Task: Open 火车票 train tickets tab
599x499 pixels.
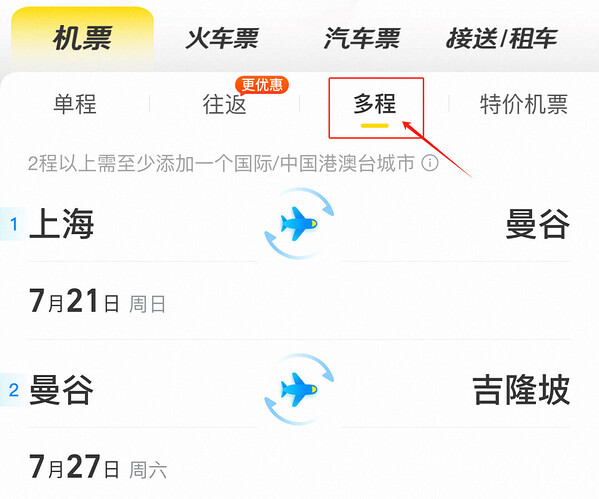Action: point(222,39)
